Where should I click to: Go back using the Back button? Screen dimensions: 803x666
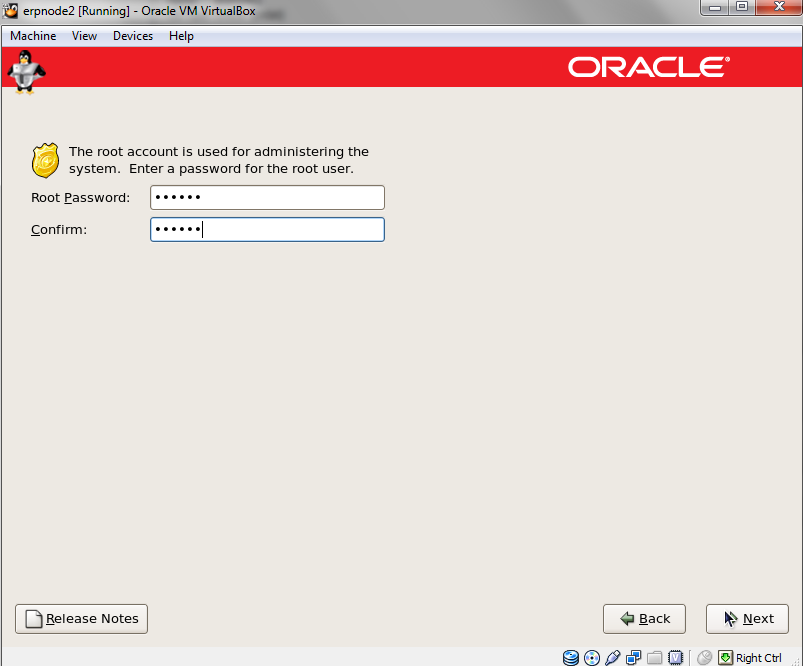[x=644, y=619]
